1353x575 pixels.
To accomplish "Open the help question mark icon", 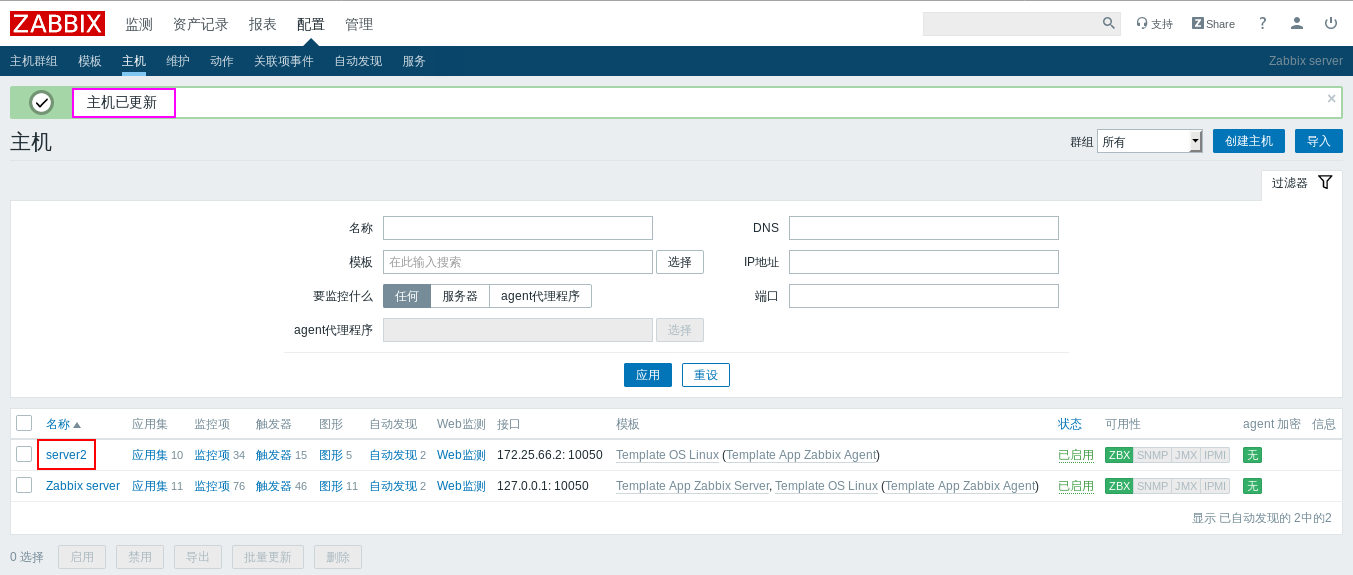I will (x=1263, y=23).
